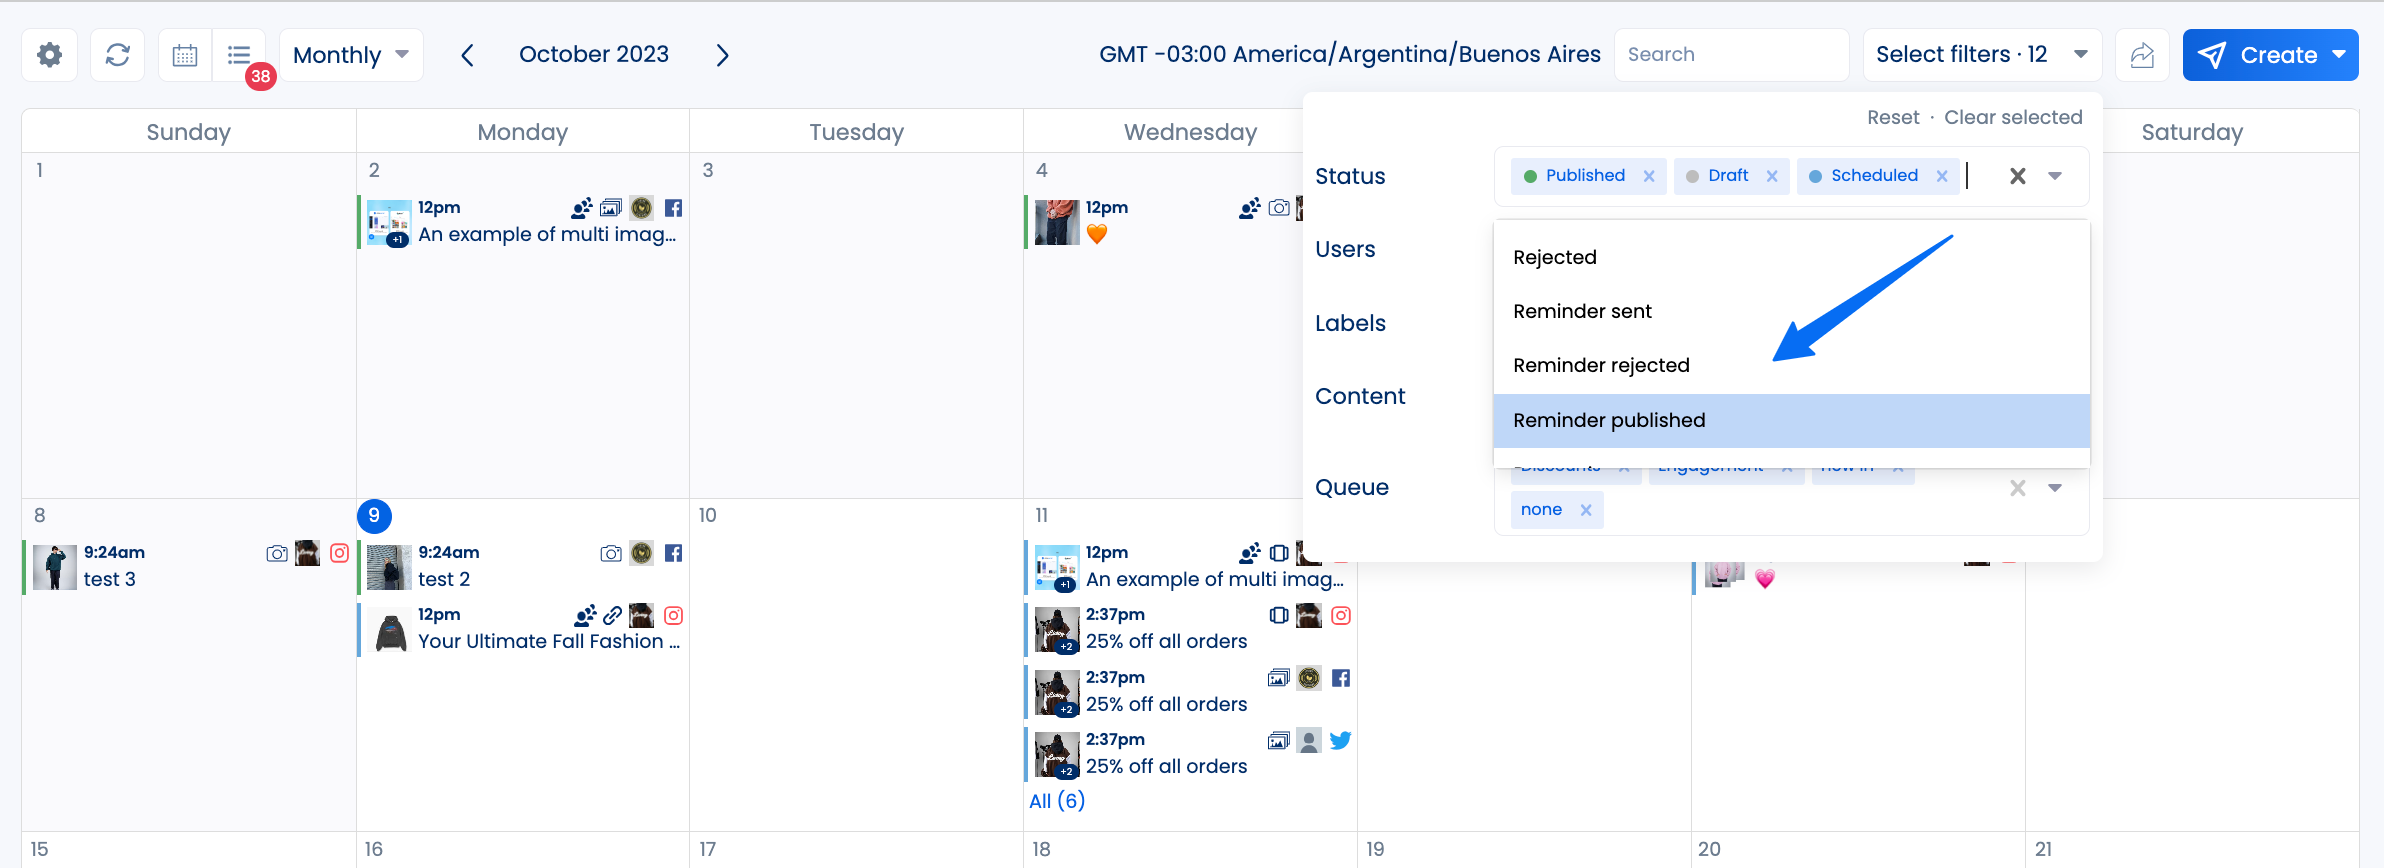2384x868 pixels.
Task: Click Twitter icon on 25% off post
Action: [1341, 740]
